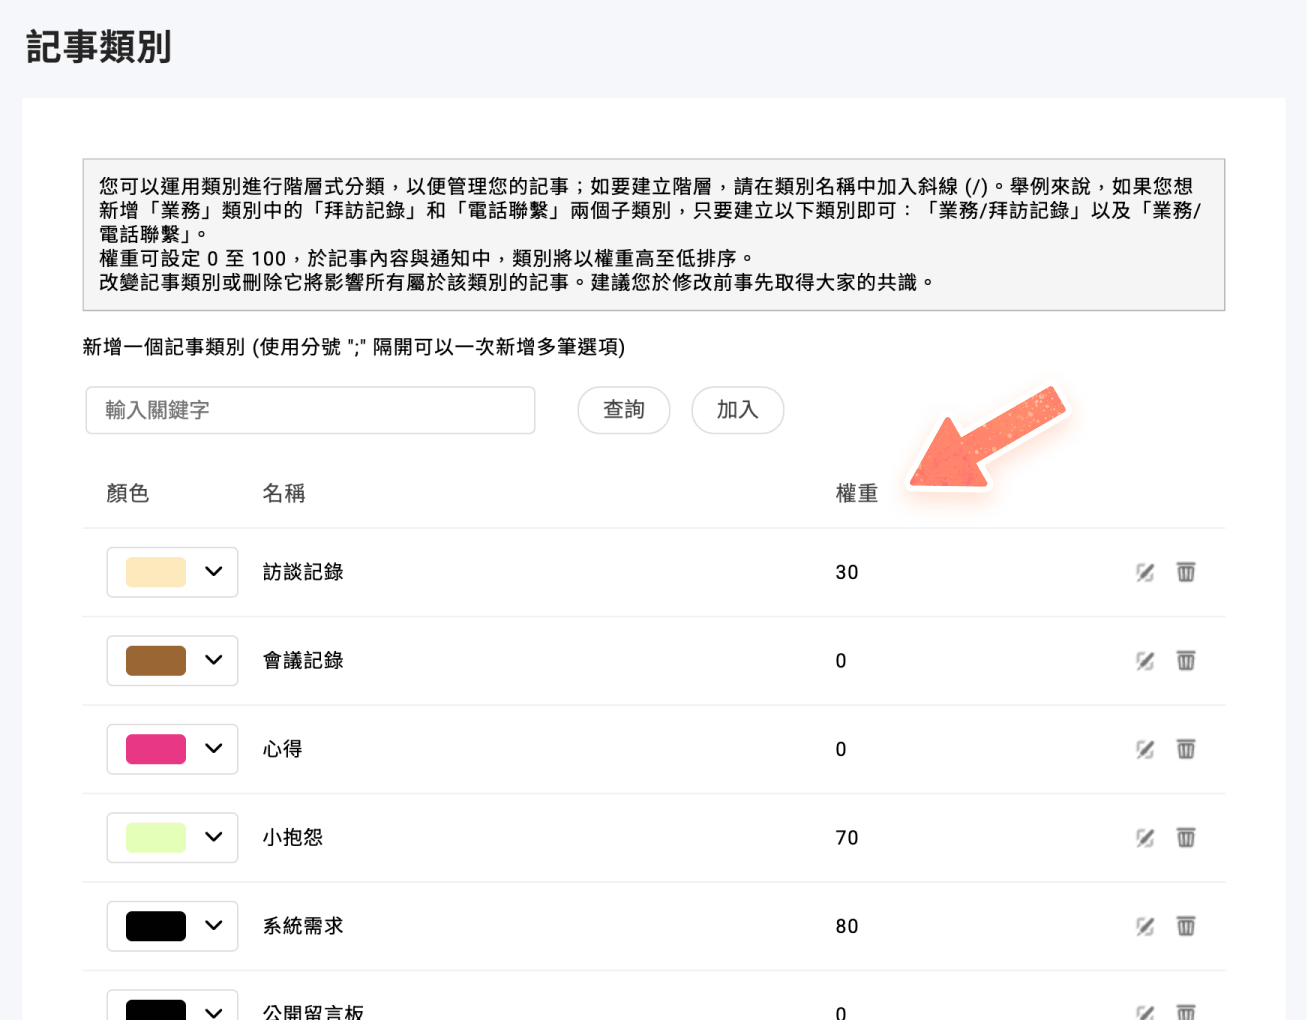The height and width of the screenshot is (1020, 1307).
Task: Edit the 會議記錄 category
Action: (x=1145, y=661)
